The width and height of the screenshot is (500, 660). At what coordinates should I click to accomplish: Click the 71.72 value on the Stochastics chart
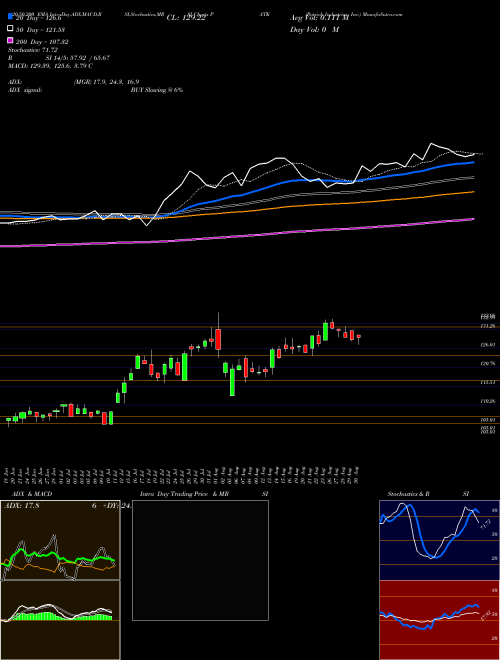click(485, 524)
